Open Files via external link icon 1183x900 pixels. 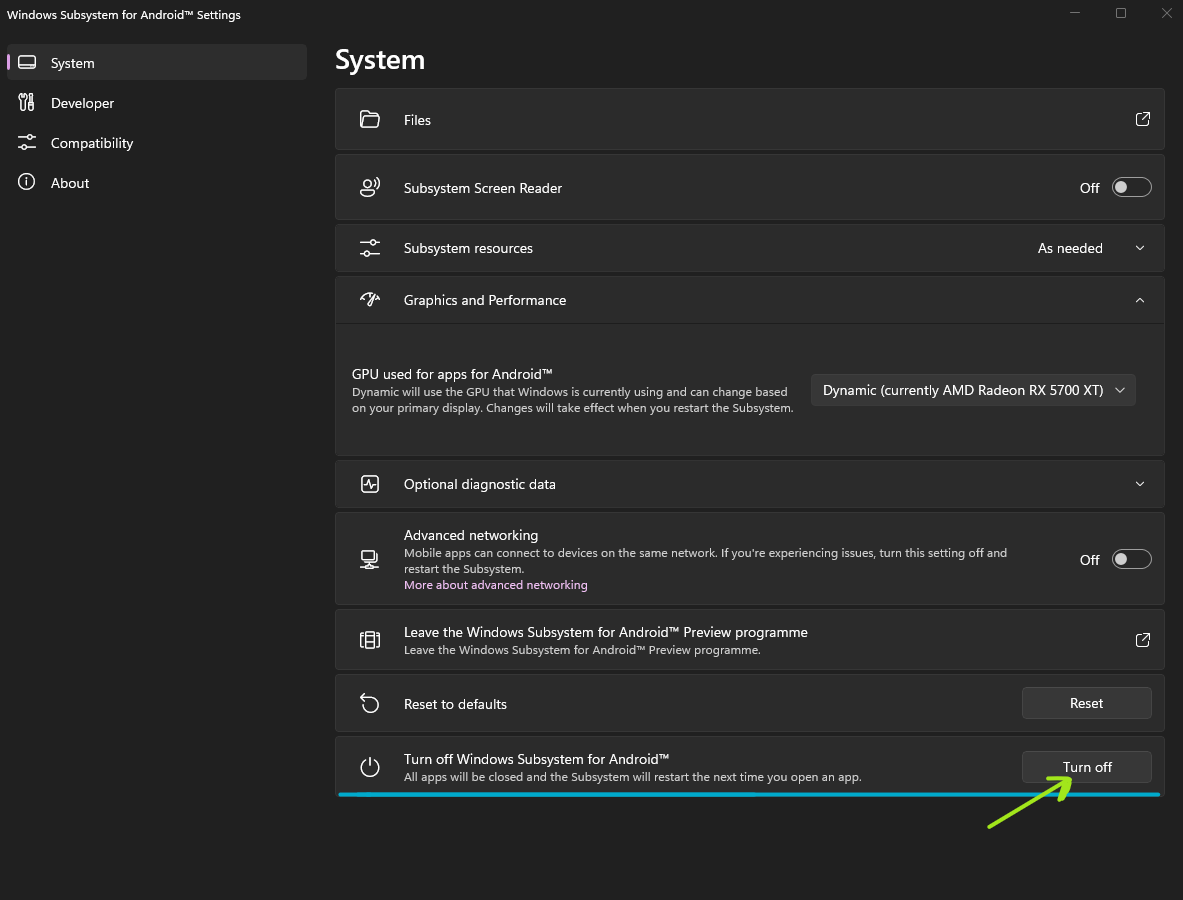tap(1142, 119)
